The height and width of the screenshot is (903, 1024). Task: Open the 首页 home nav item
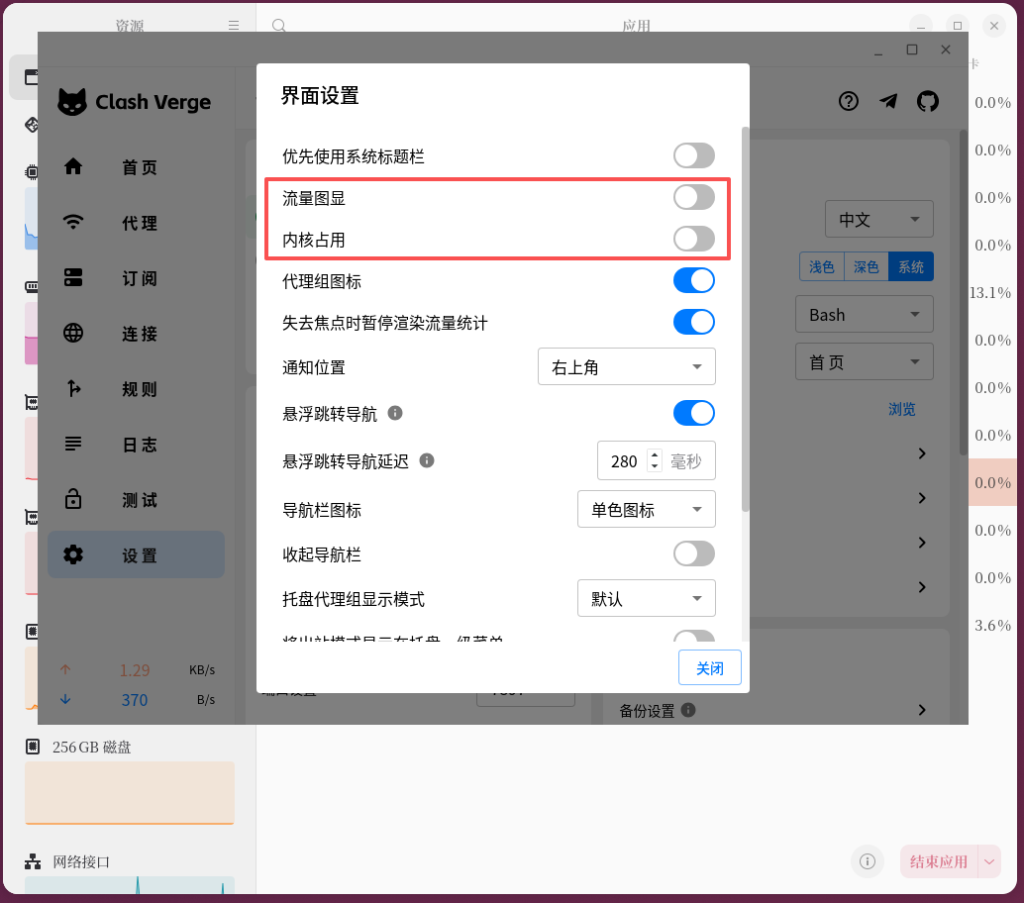point(136,167)
